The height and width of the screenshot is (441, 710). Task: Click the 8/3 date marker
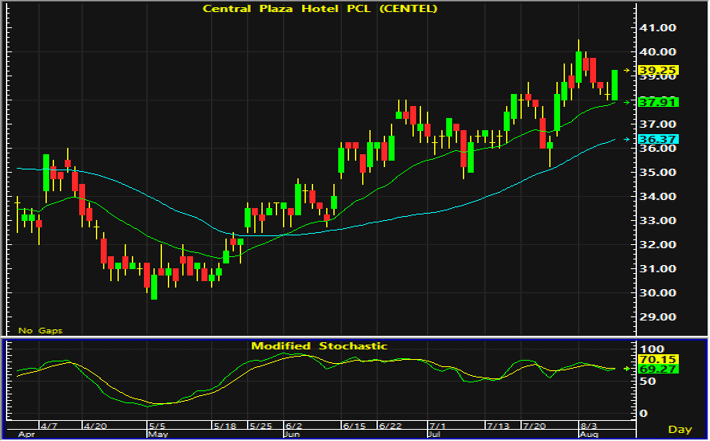(589, 426)
